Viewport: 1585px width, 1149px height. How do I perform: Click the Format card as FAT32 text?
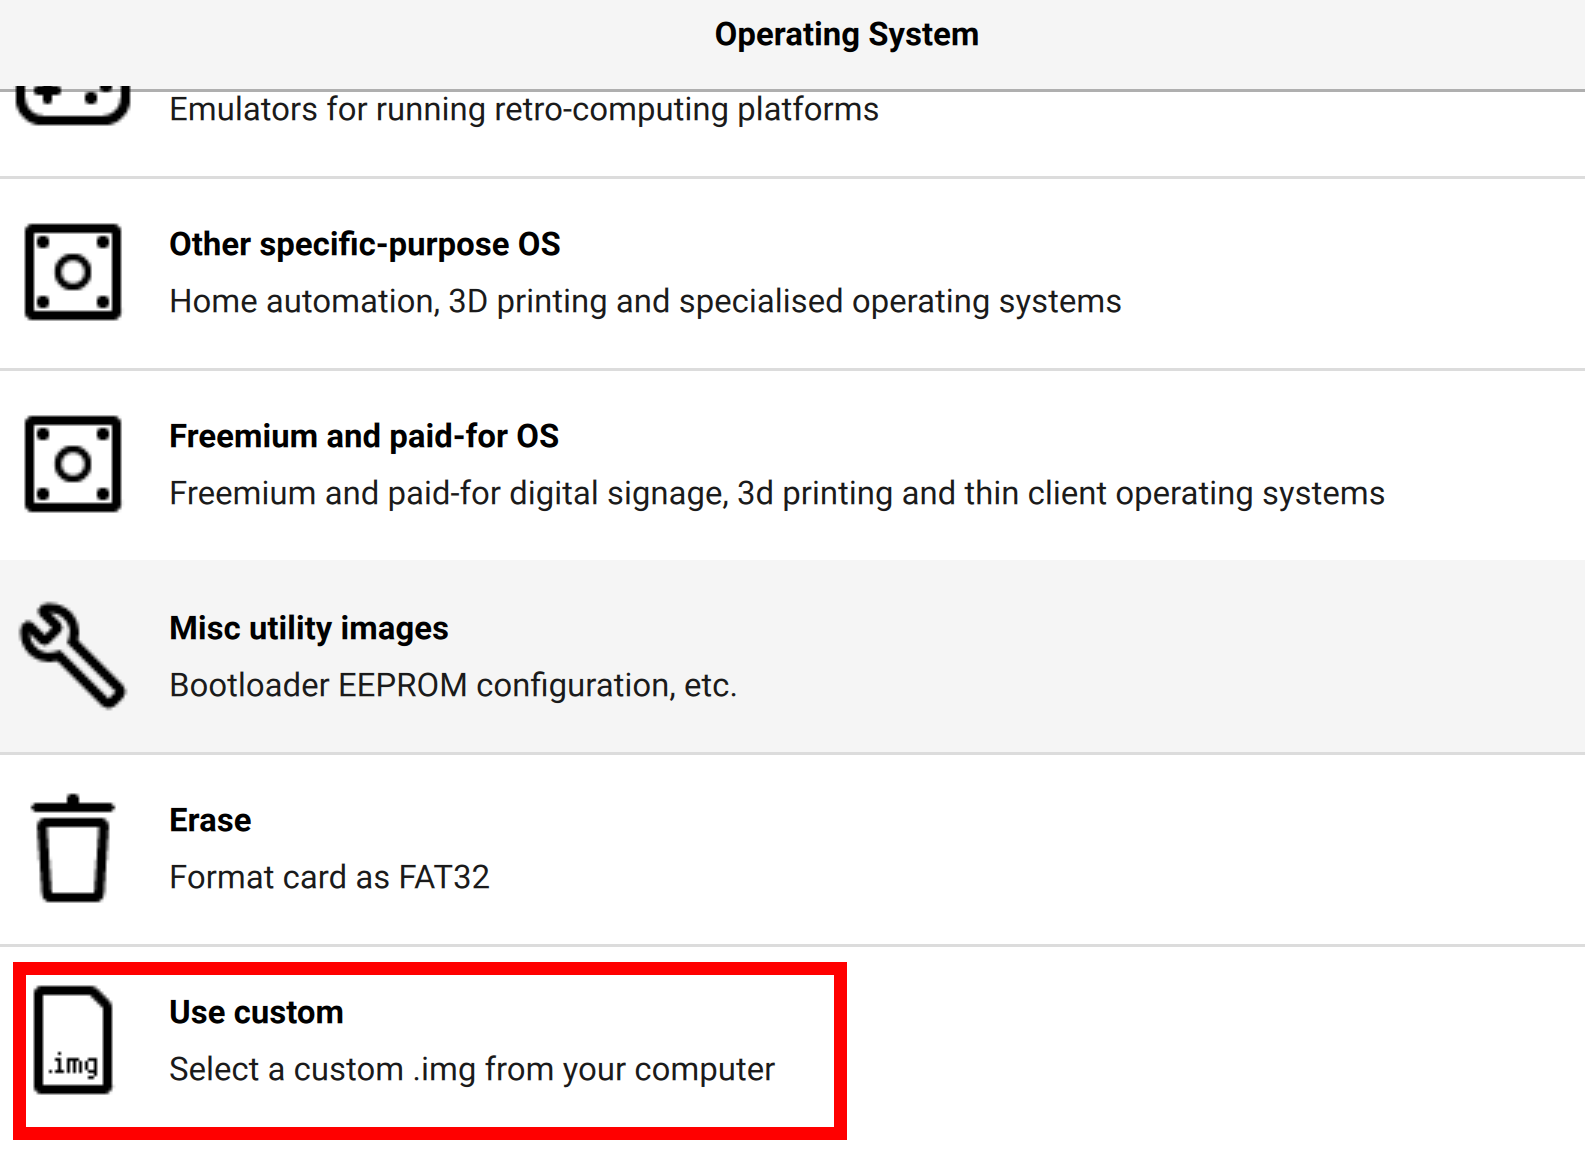coord(329,877)
